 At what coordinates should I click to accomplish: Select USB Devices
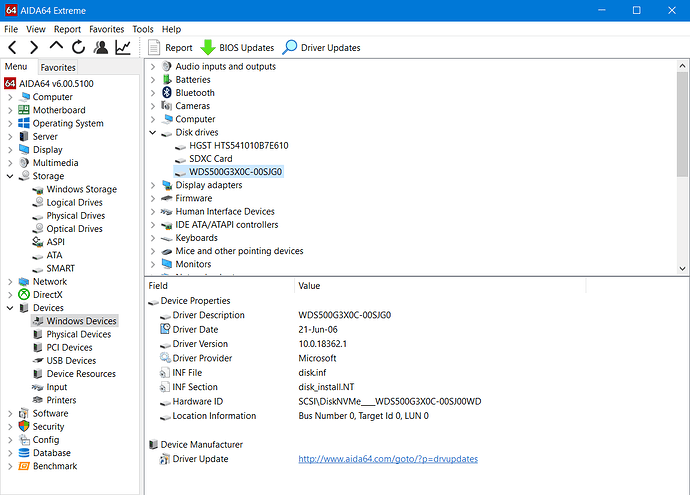(x=71, y=361)
